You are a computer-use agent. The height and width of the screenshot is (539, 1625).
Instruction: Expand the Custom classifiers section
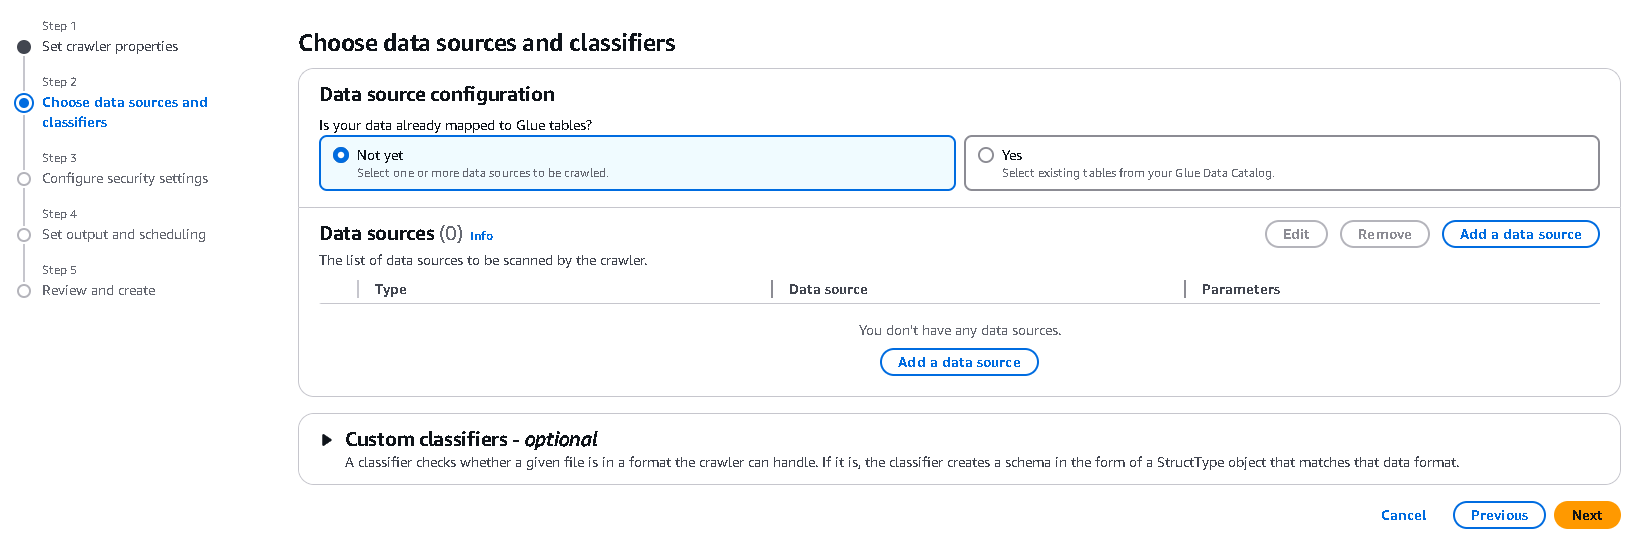(327, 440)
